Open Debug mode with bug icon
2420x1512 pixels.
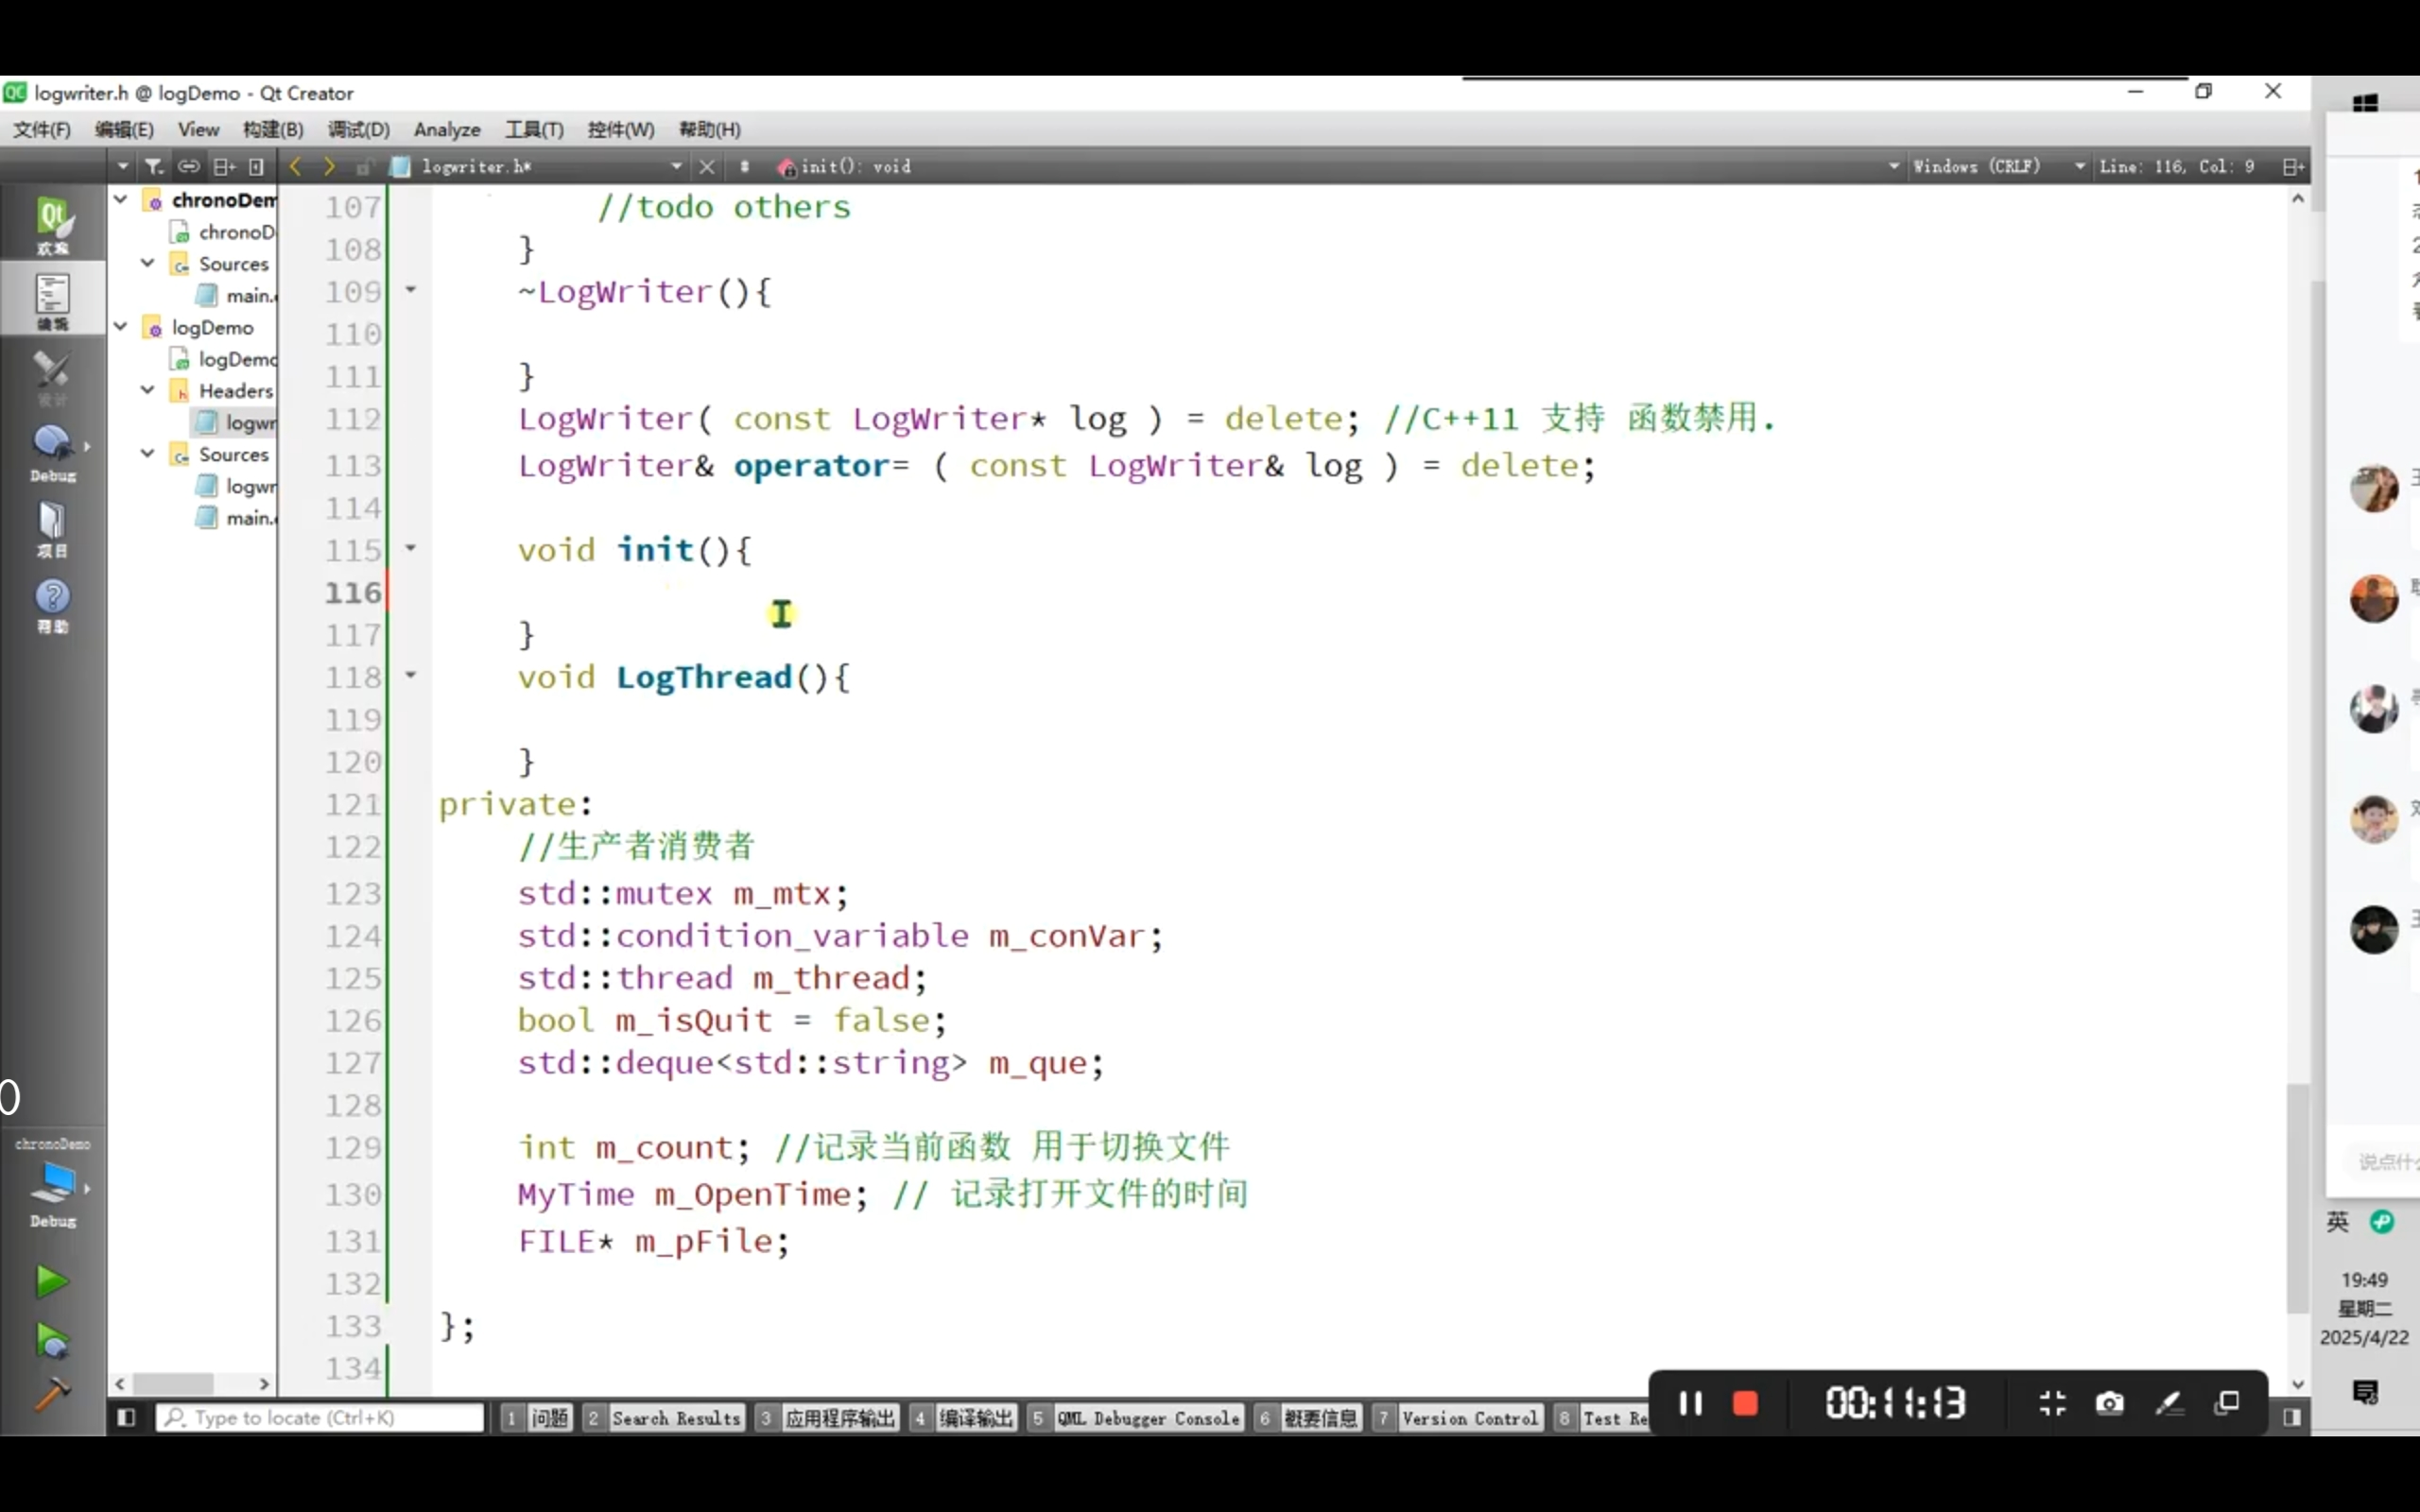point(52,450)
